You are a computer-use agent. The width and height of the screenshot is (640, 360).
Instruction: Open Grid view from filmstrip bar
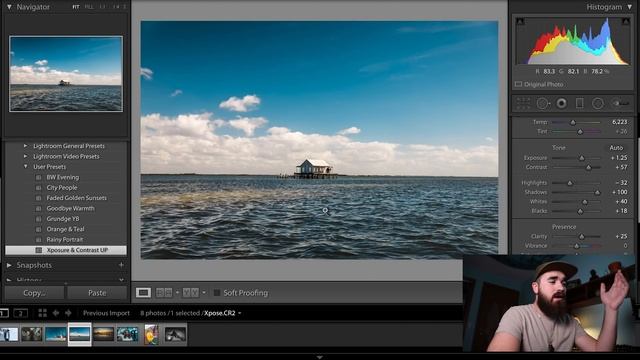[x=42, y=313]
